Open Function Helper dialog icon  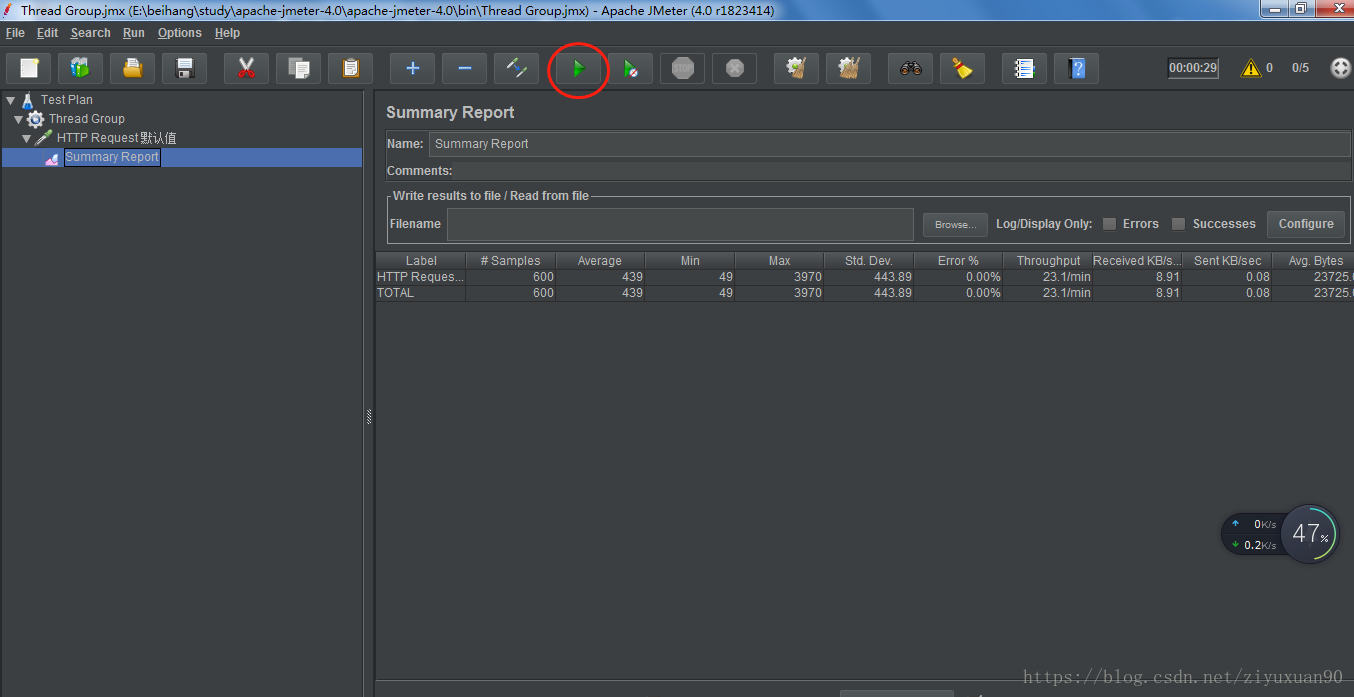(1024, 69)
